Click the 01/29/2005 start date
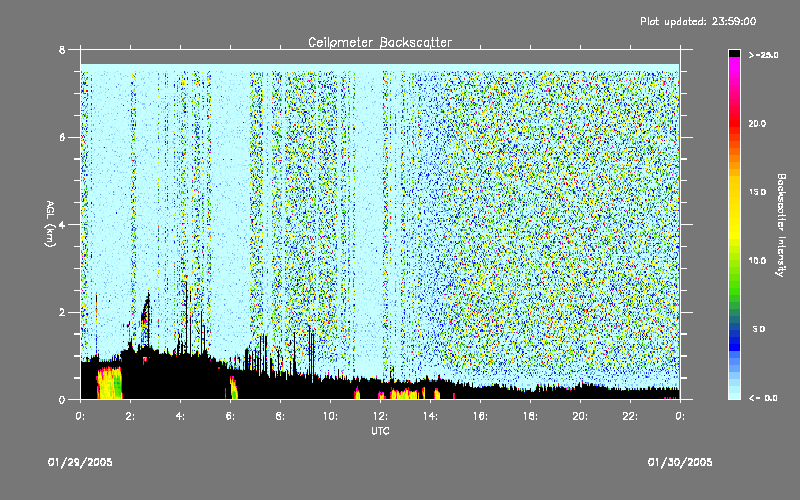This screenshot has width=800, height=500. pyautogui.click(x=80, y=462)
